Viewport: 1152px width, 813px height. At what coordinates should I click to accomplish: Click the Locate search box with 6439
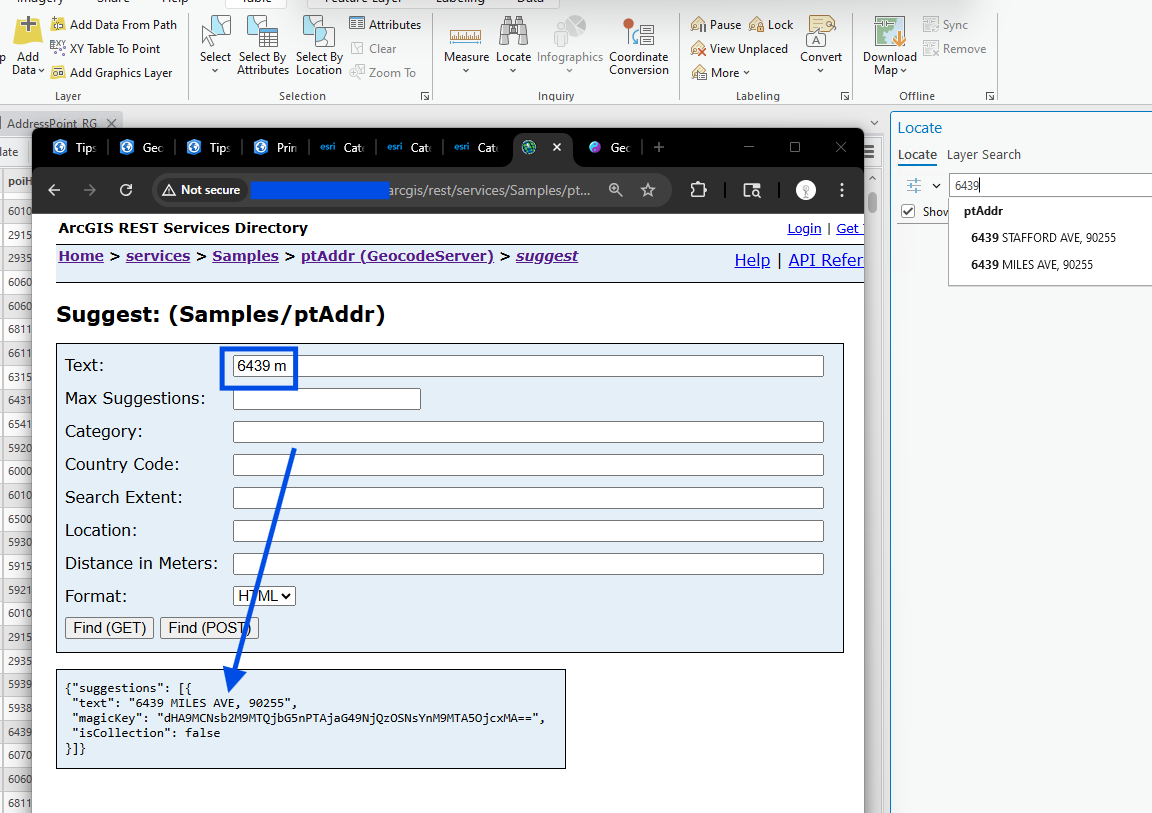(1051, 186)
